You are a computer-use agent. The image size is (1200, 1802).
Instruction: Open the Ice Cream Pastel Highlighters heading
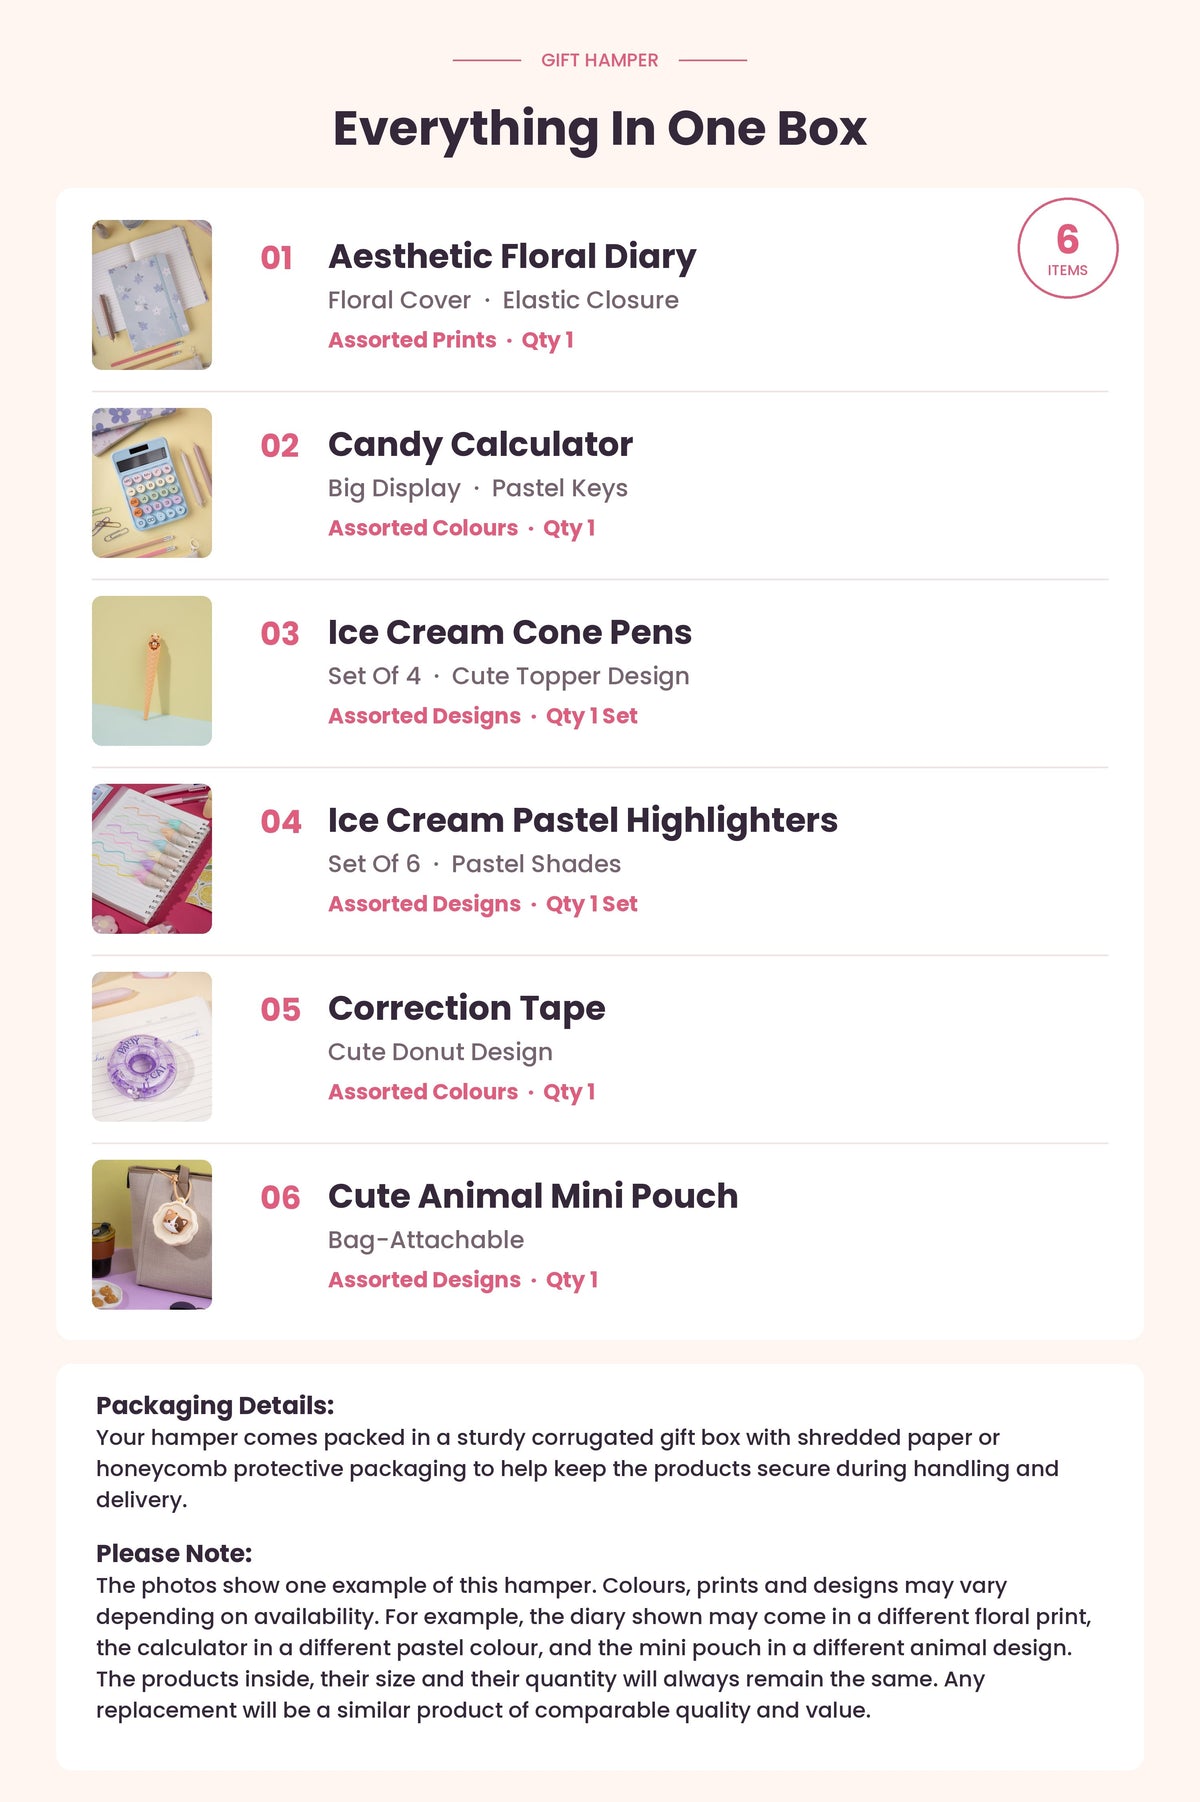pyautogui.click(x=583, y=821)
